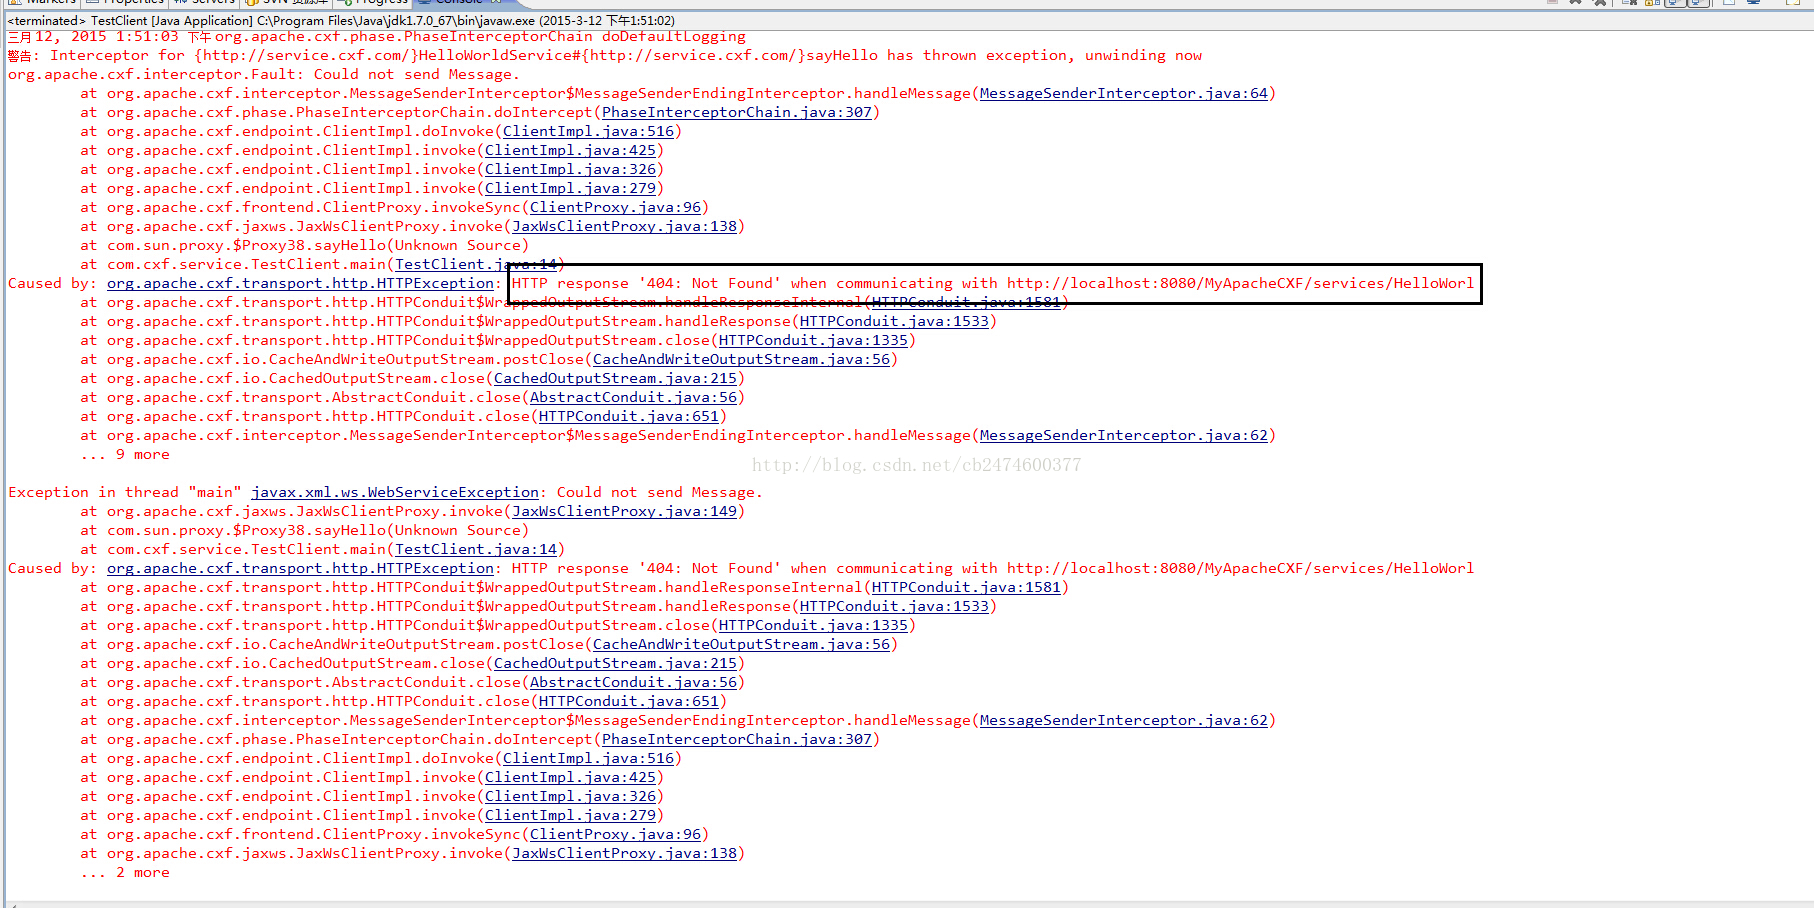Click the 'org.apache.cxf.interceptor.Fault: Could not send Message.' line

263,74
